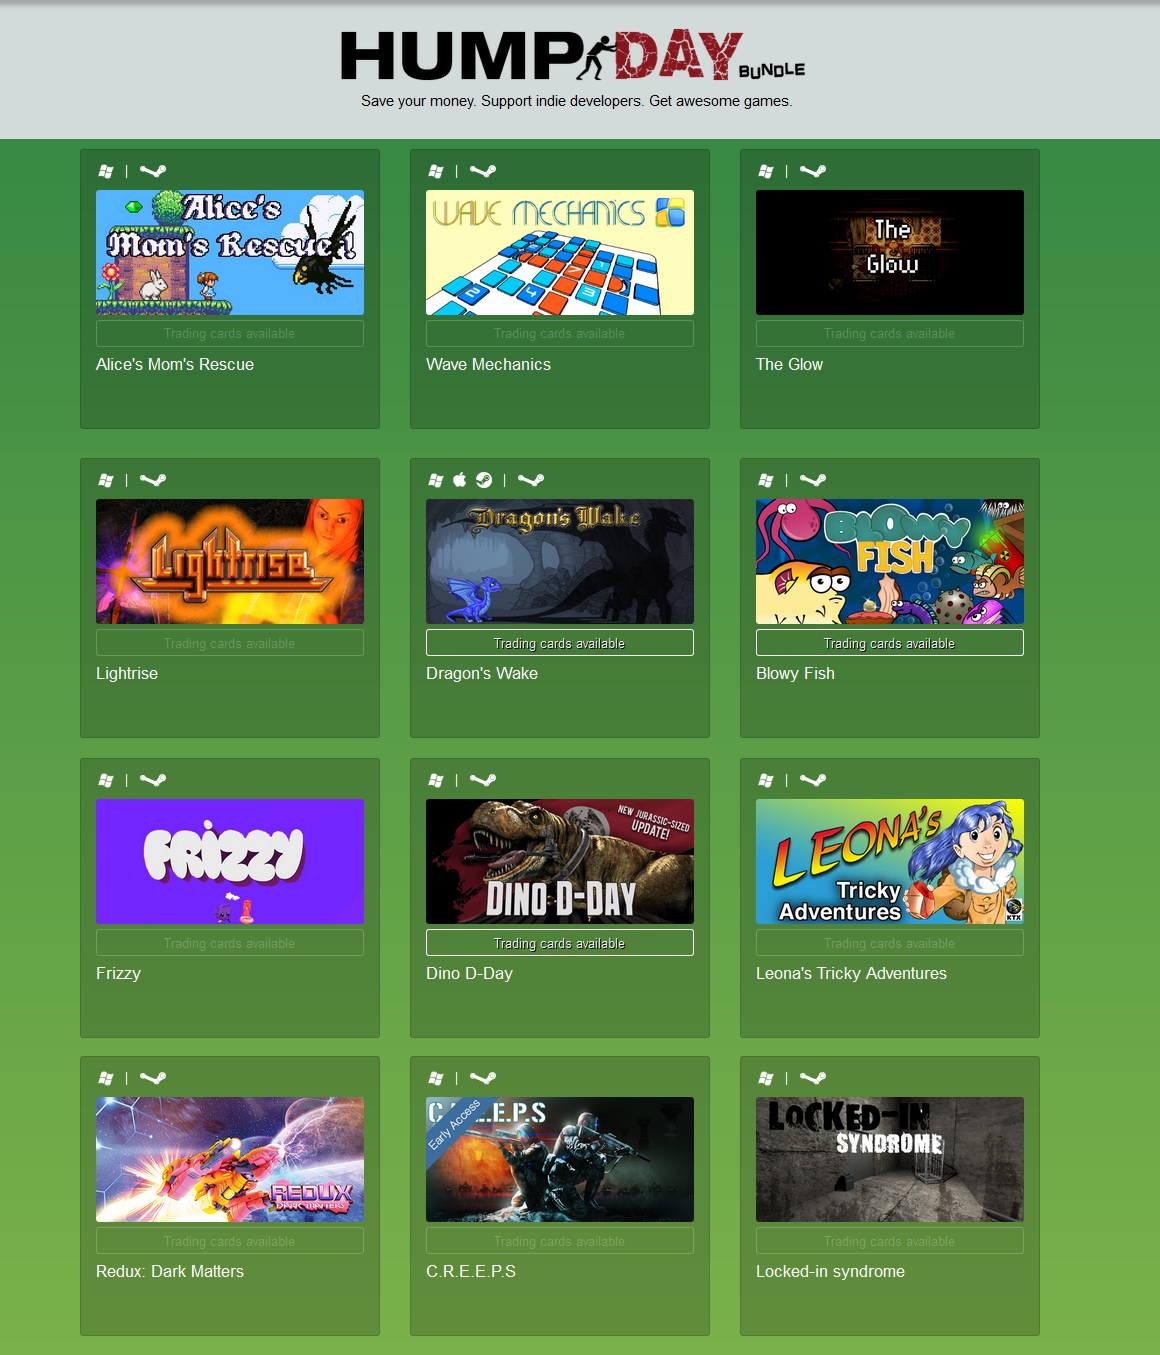Image resolution: width=1160 pixels, height=1355 pixels.
Task: Select the C.R.E.E.P.S title text
Action: (471, 1272)
